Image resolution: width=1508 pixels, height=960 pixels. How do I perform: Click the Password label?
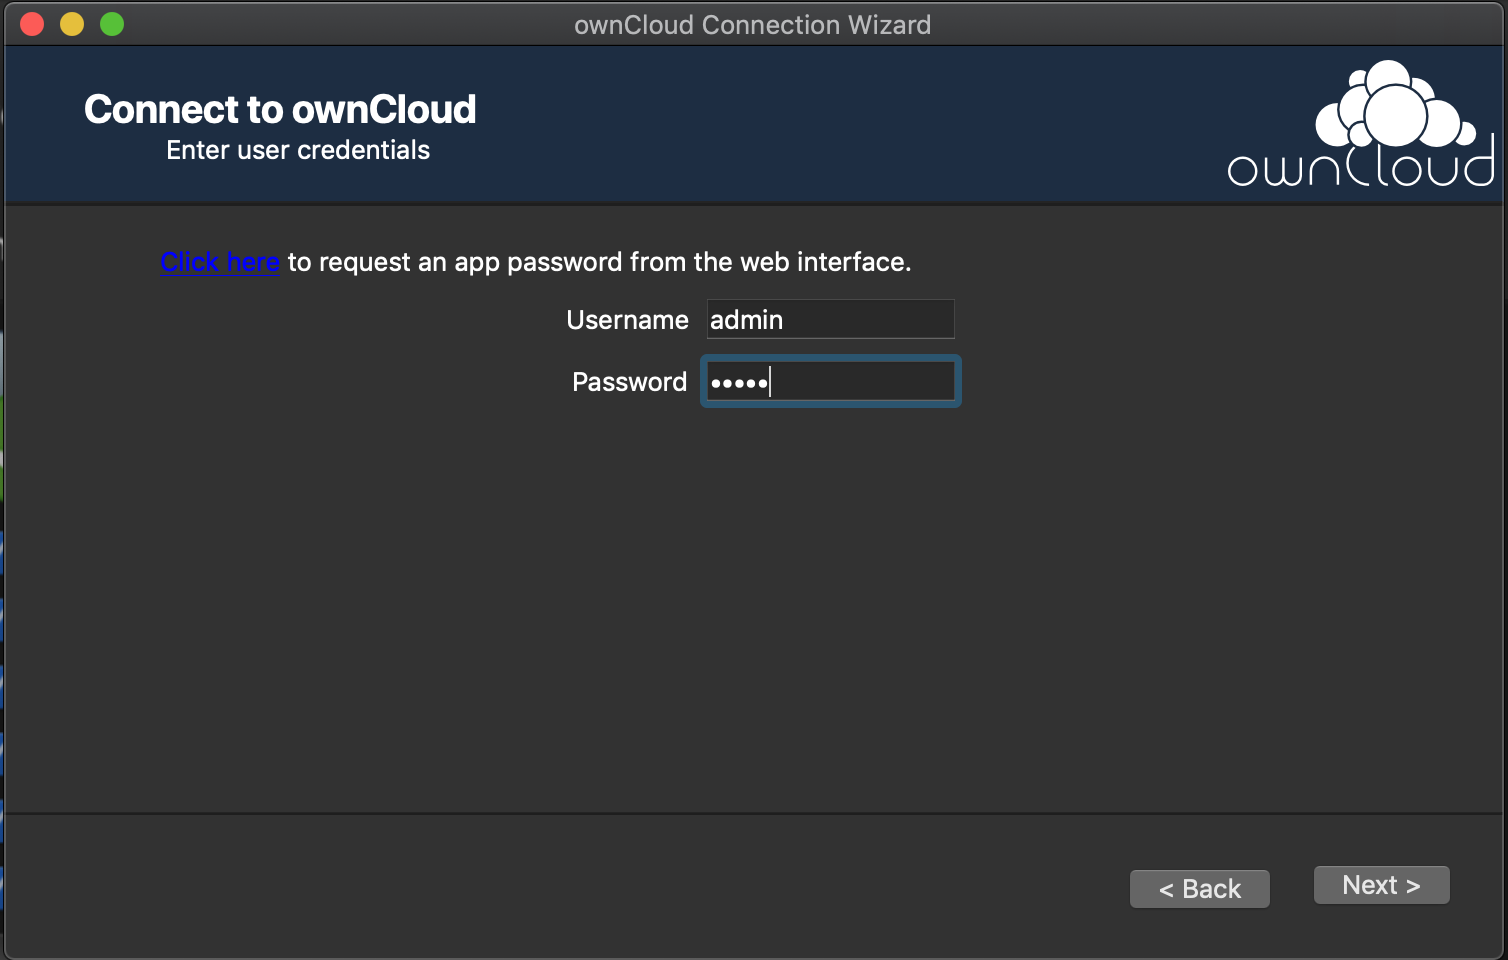tap(629, 382)
